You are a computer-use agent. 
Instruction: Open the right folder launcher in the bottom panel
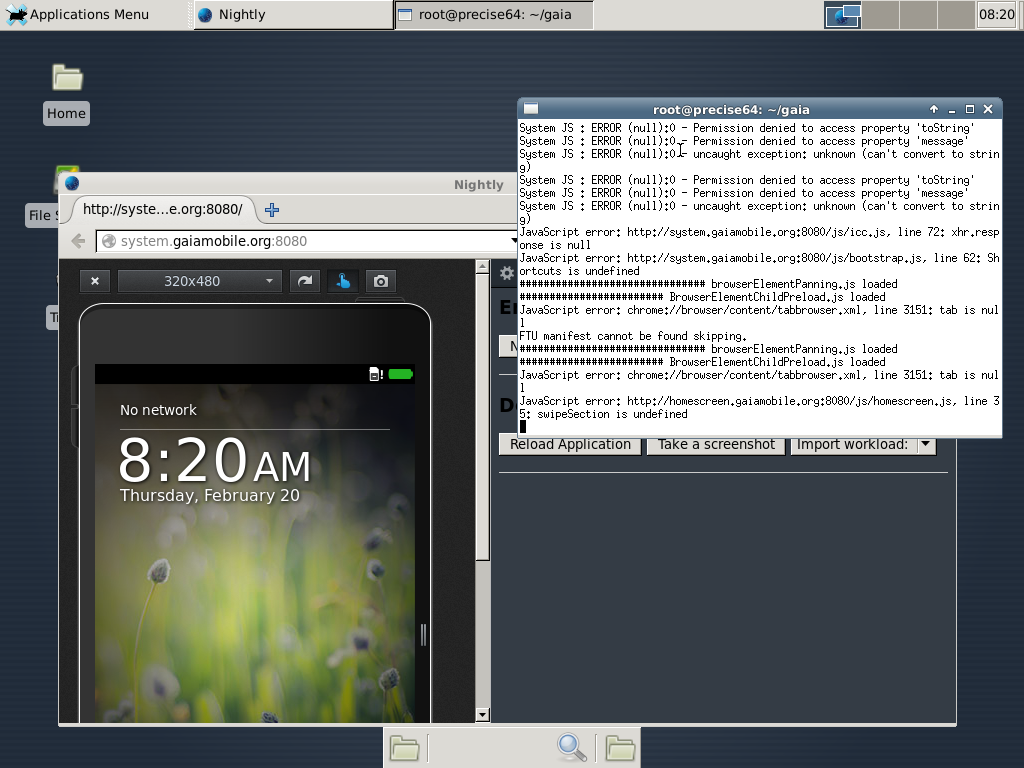pos(620,748)
